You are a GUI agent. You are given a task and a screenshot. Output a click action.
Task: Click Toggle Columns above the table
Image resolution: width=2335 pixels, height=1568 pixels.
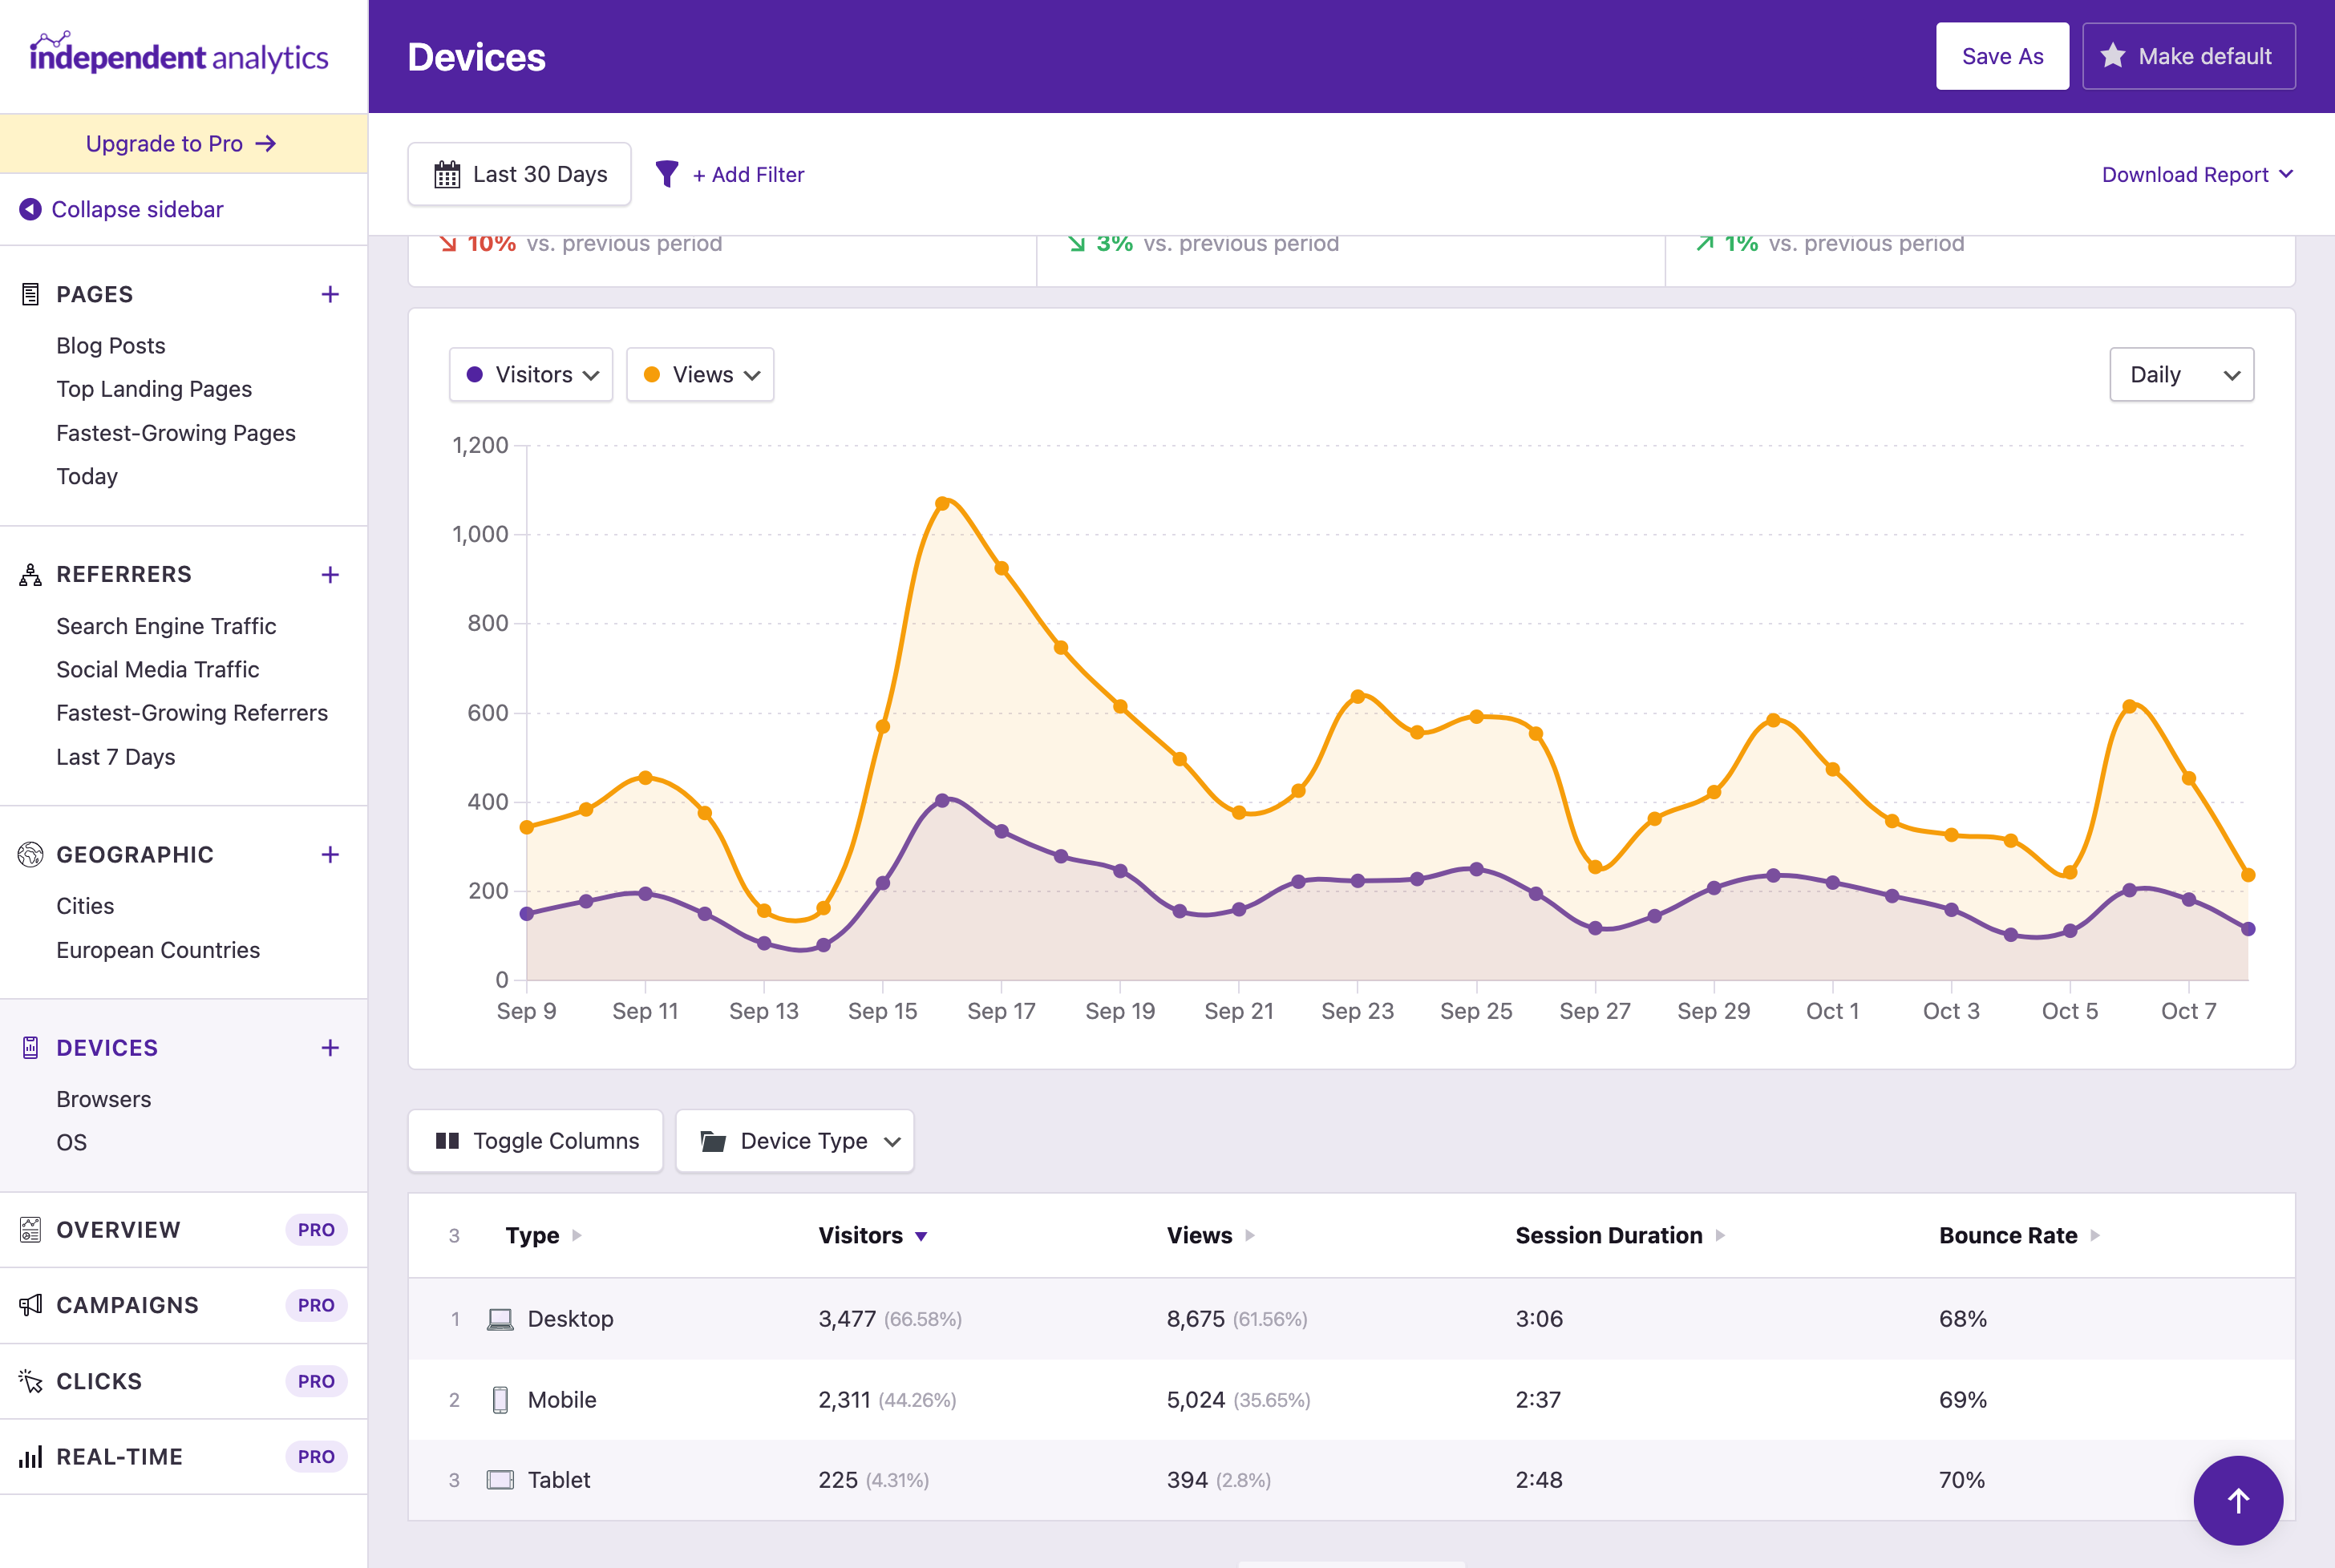coord(535,1140)
